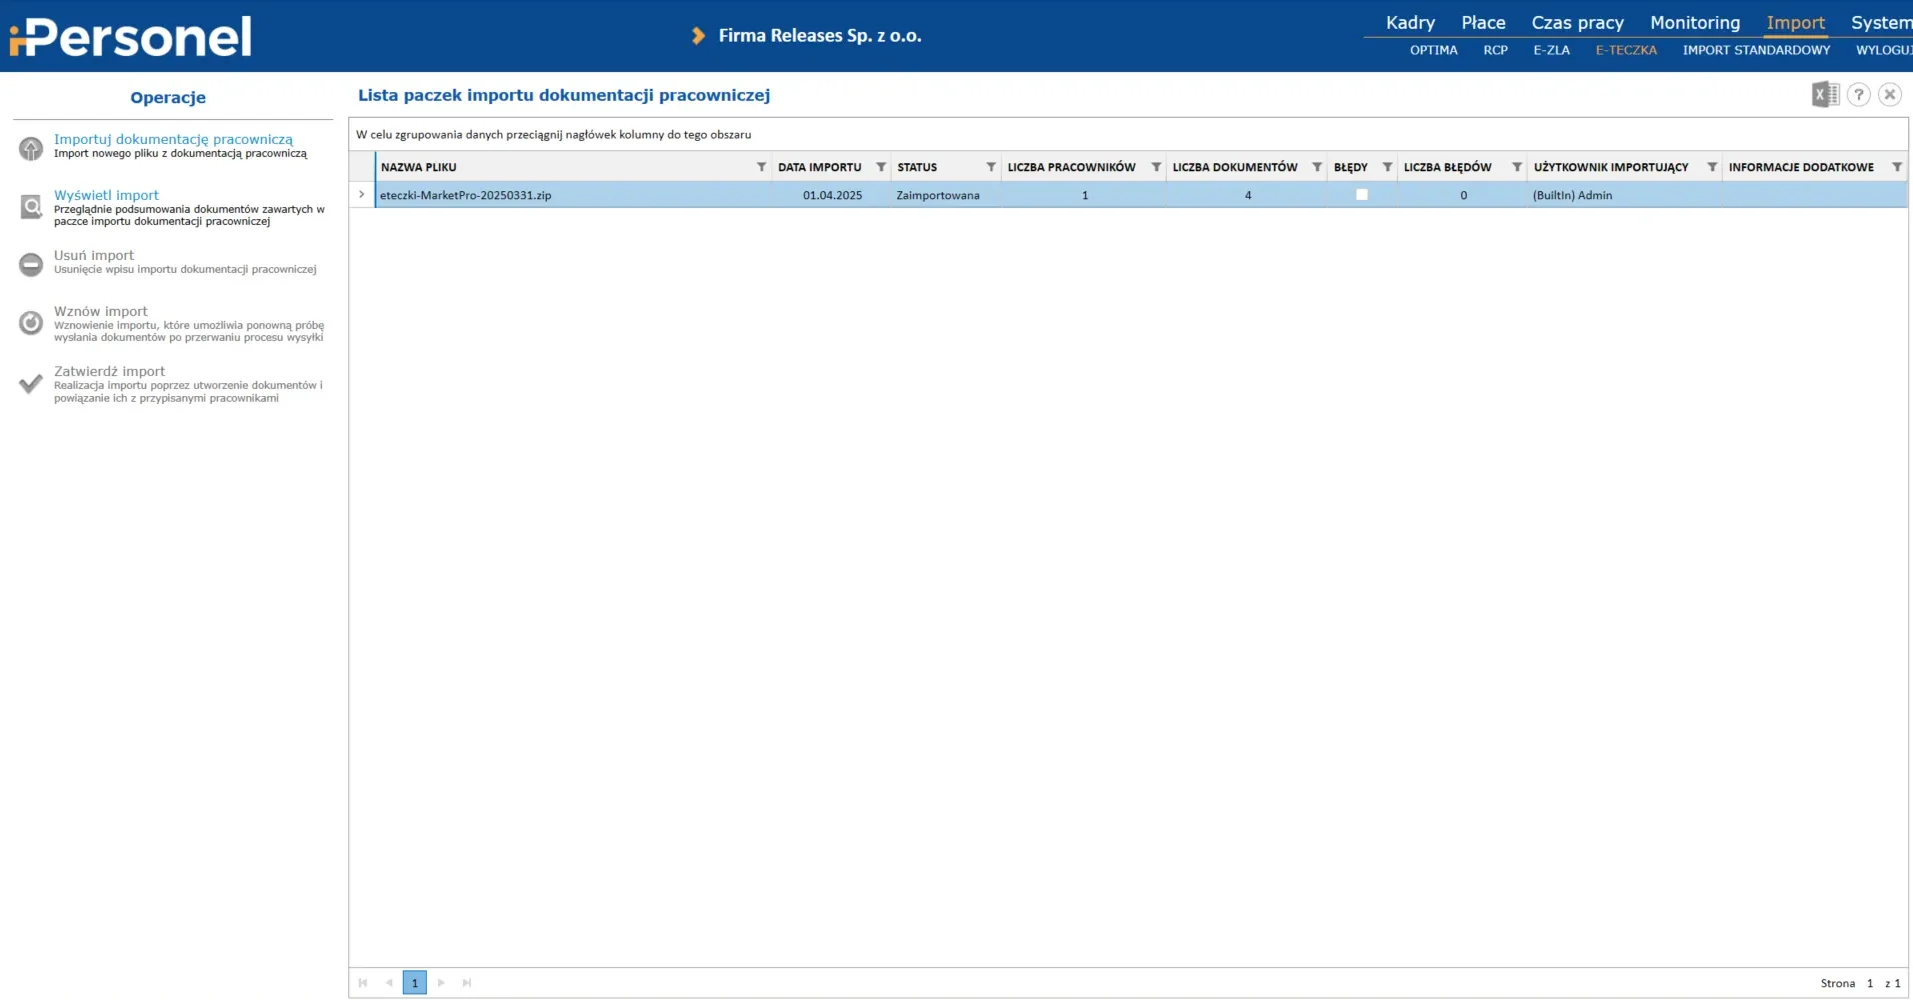Click the Usuń import minus icon
Image resolution: width=1913 pixels, height=1000 pixels.
(31, 264)
